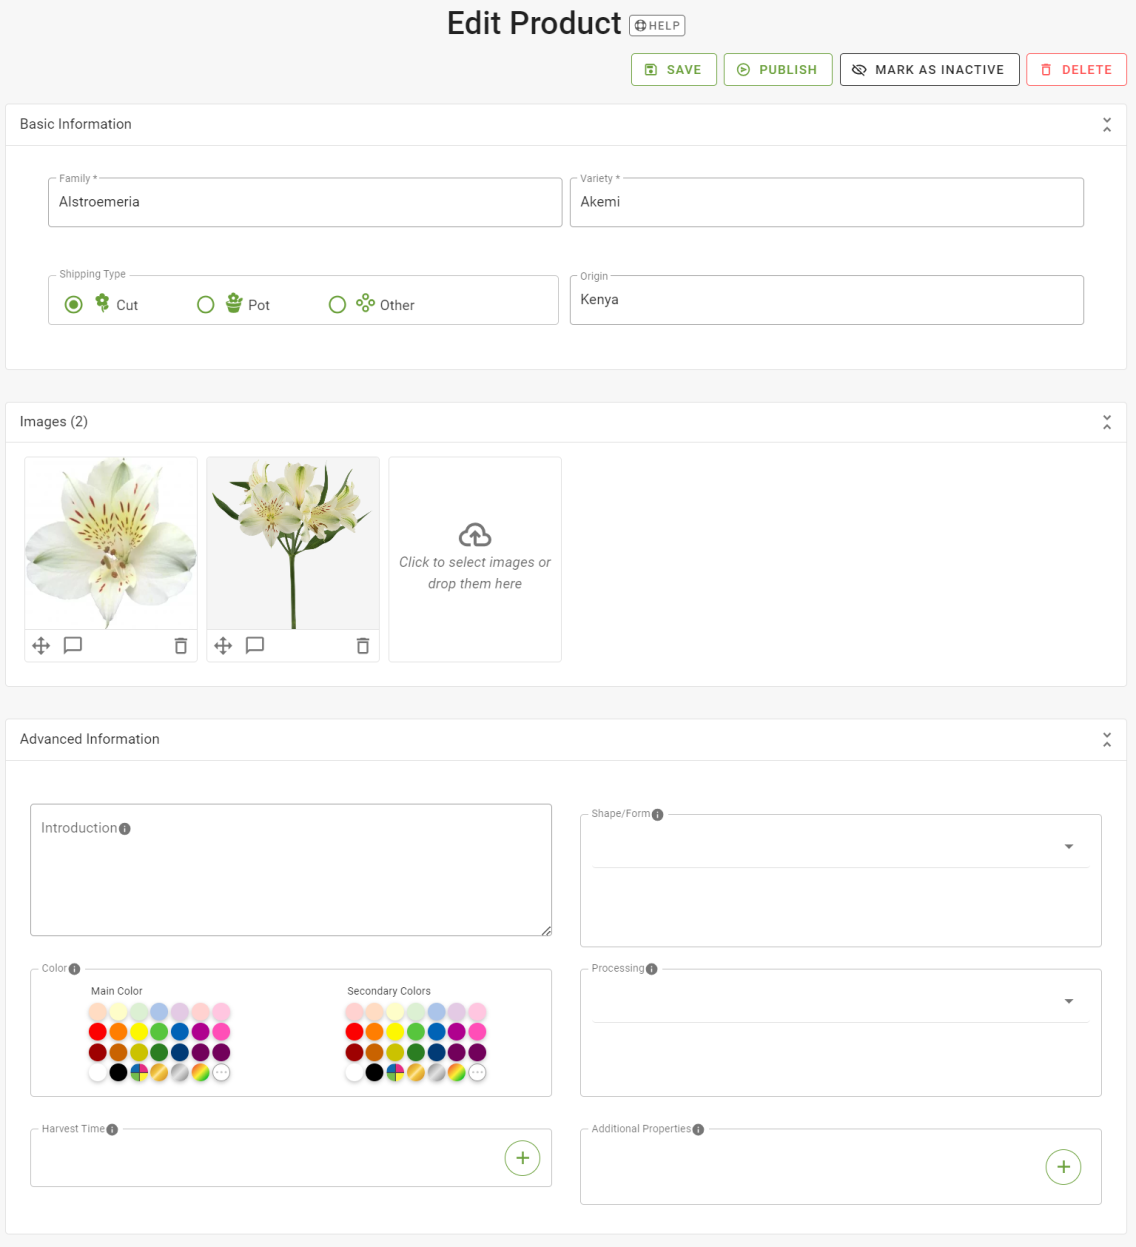Click the Harvest Time field

tap(291, 1158)
